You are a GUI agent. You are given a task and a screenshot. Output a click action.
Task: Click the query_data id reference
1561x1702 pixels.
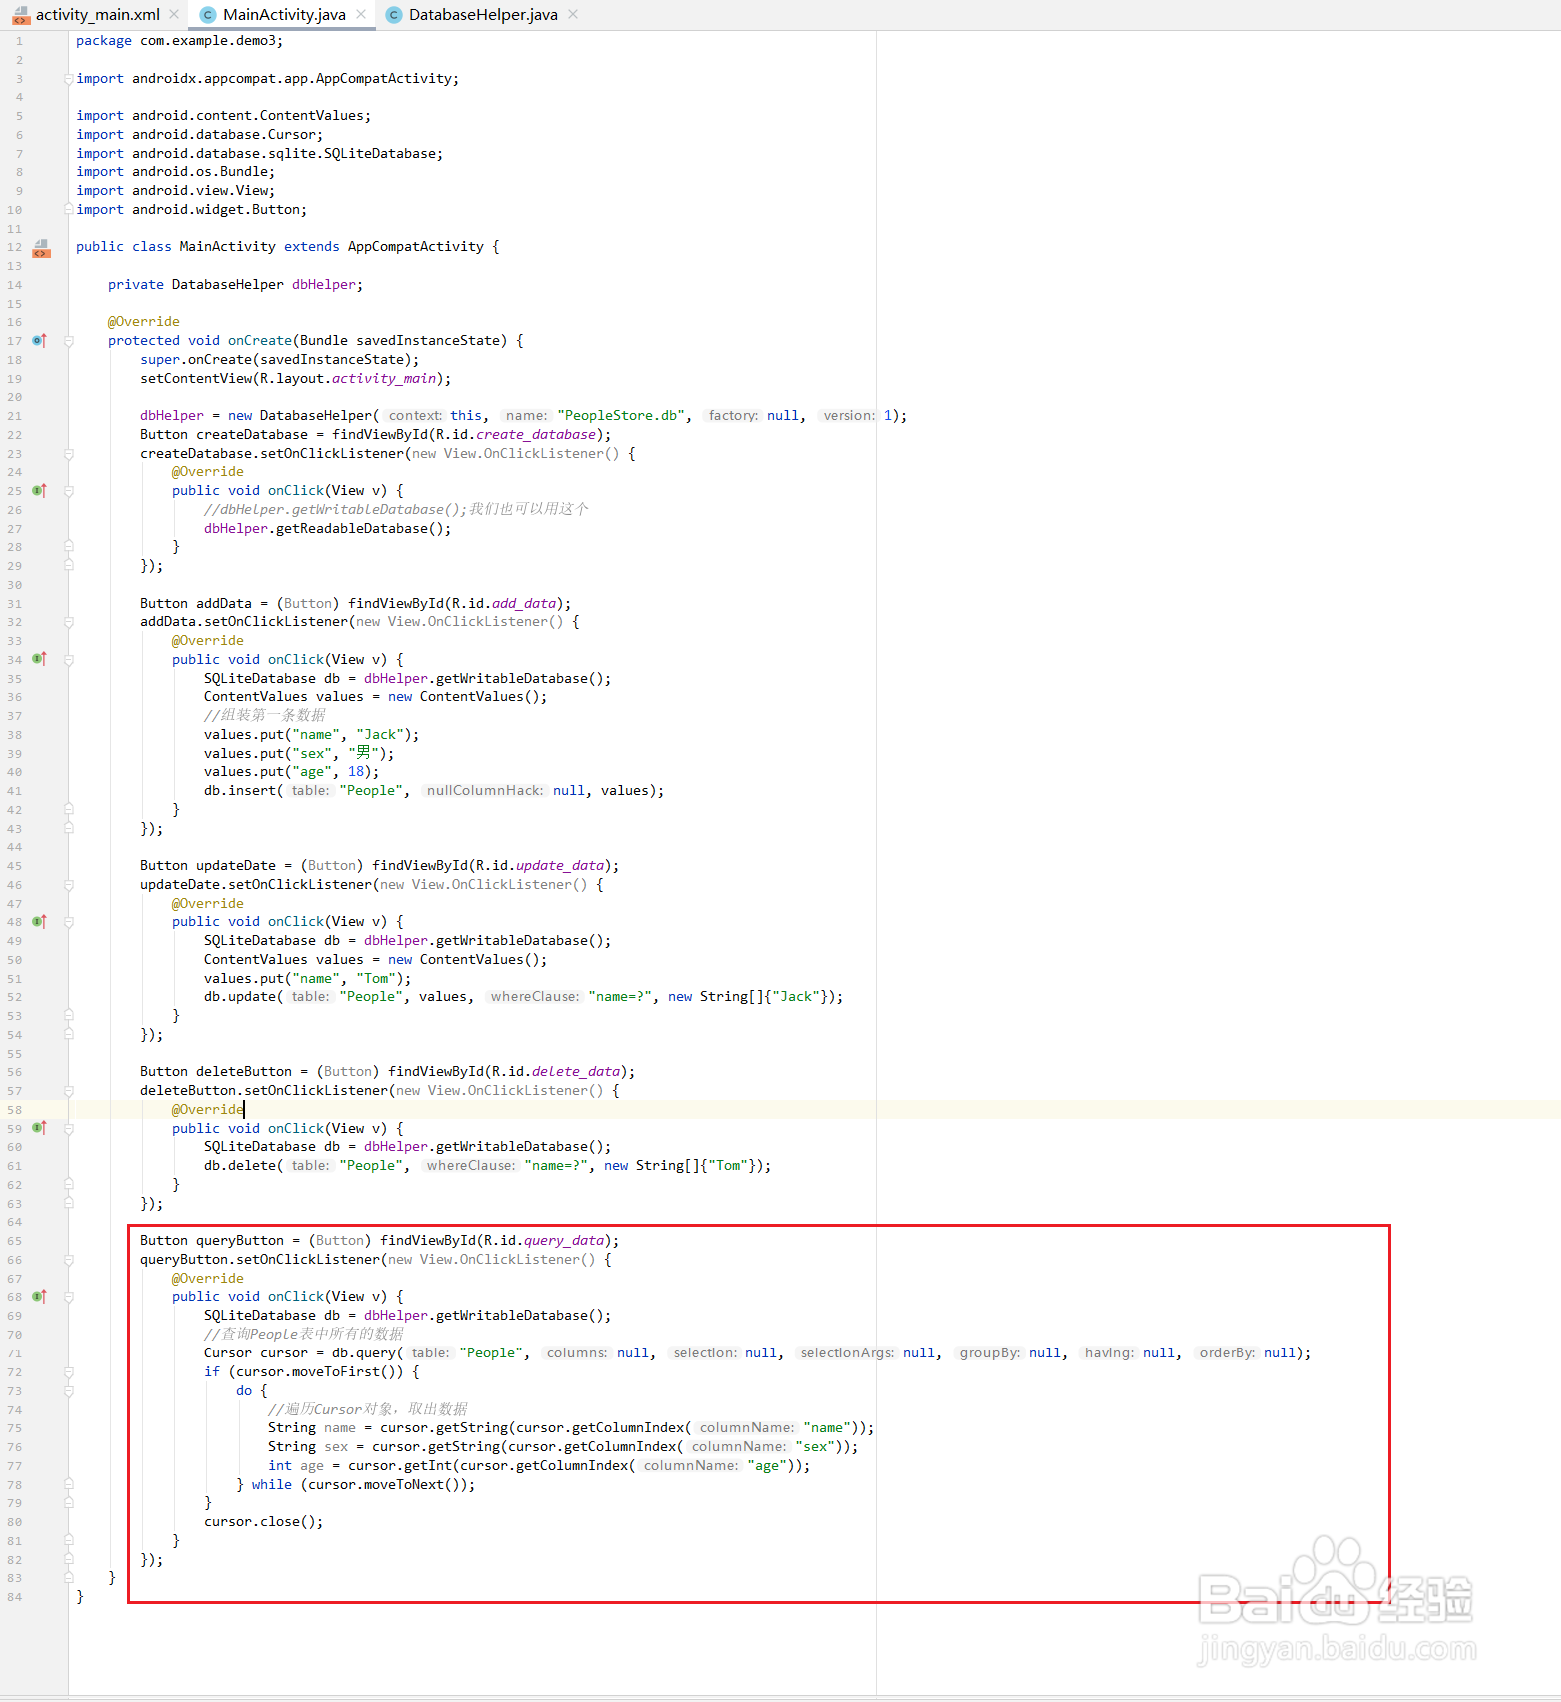[564, 1241]
